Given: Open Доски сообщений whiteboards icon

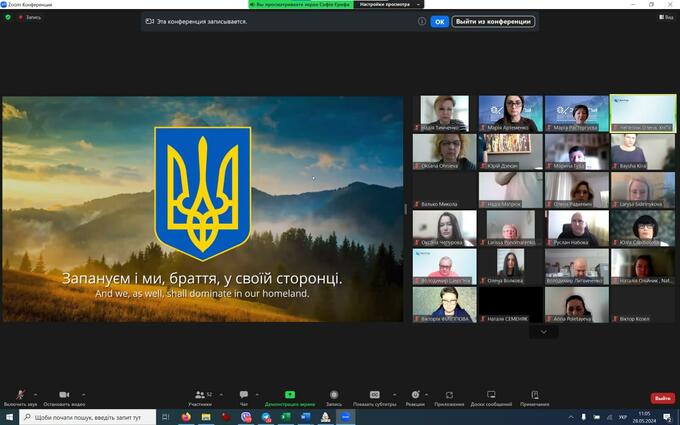Looking at the screenshot, I should tap(491, 395).
